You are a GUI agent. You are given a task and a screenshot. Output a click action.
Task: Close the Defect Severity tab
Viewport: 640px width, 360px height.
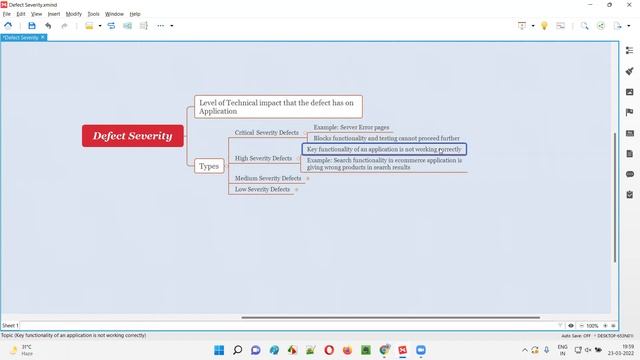coord(43,38)
